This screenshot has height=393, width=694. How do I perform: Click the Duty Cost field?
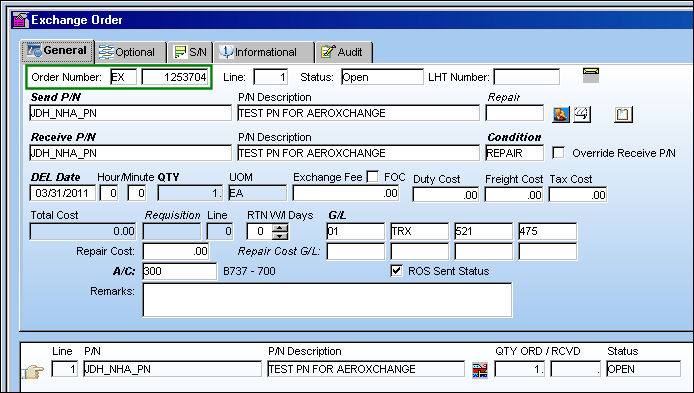pyautogui.click(x=446, y=195)
